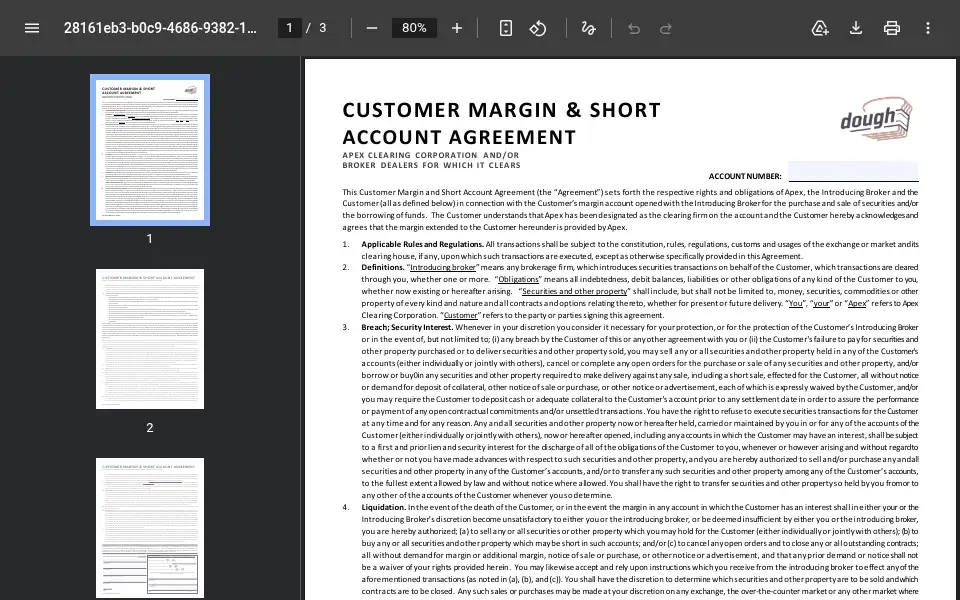Click the "APEX CLEARING CORPORATION AND/OR" subtitle

point(430,156)
